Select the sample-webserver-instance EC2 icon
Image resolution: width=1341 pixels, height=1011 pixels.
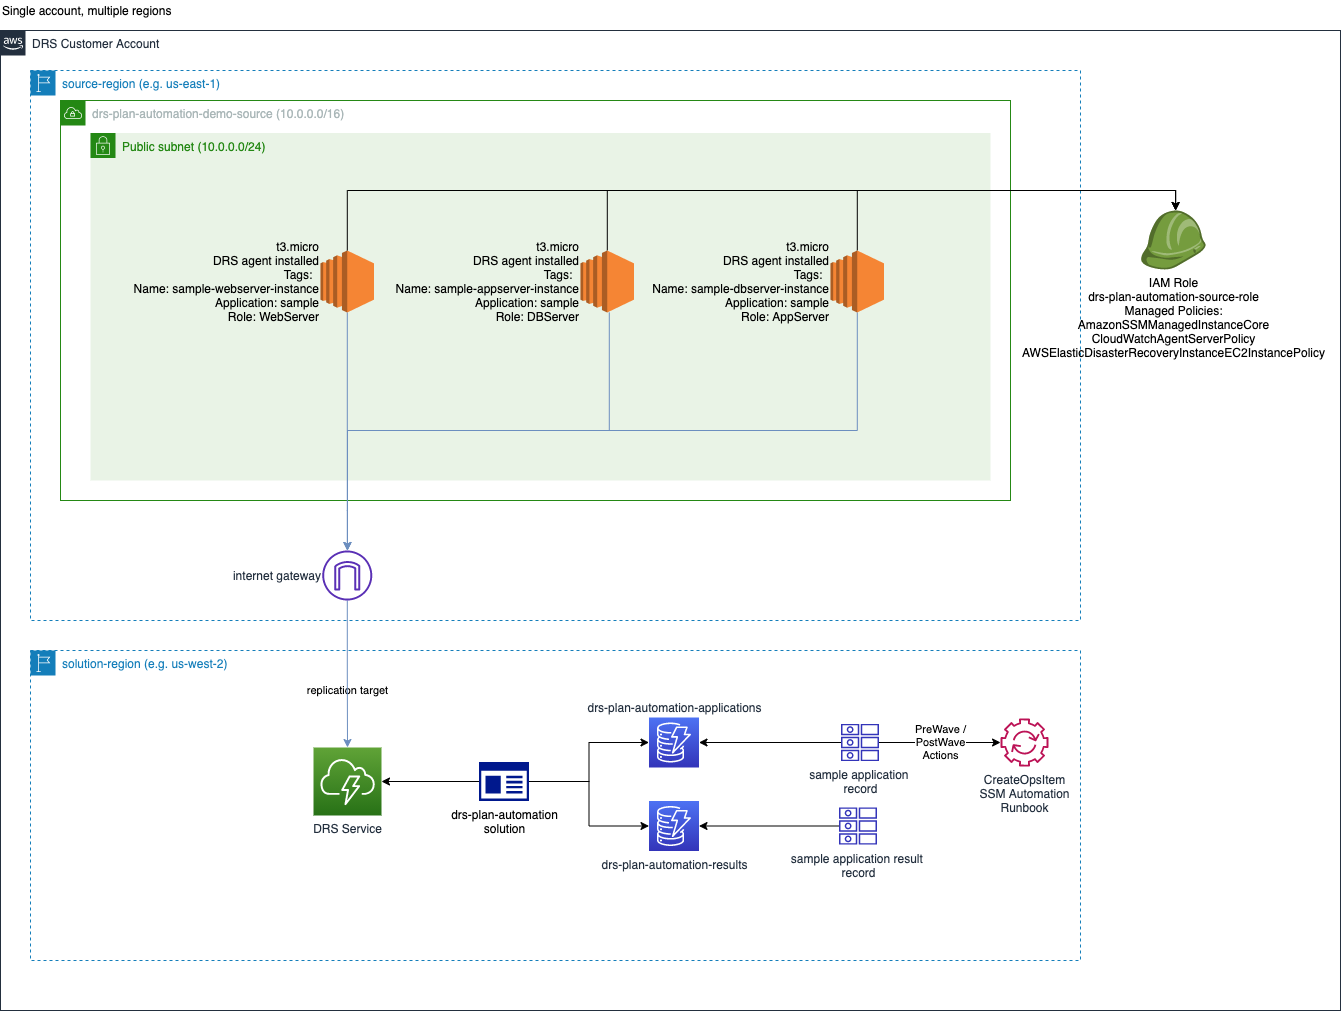pos(348,281)
